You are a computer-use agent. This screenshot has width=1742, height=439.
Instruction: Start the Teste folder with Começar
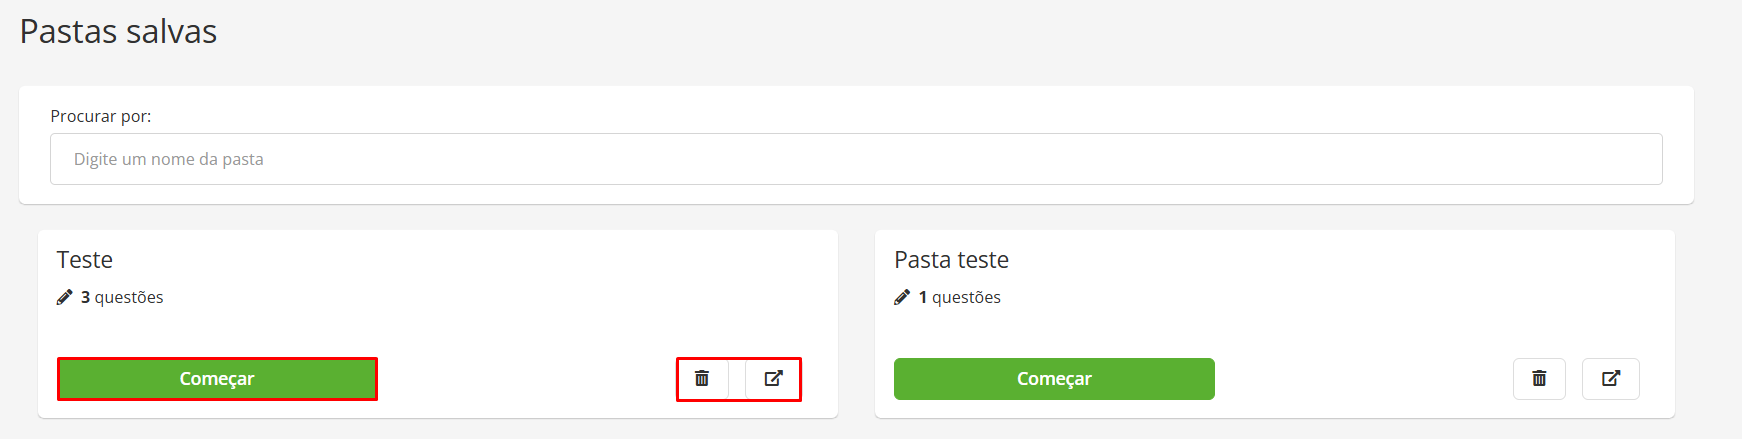[217, 379]
